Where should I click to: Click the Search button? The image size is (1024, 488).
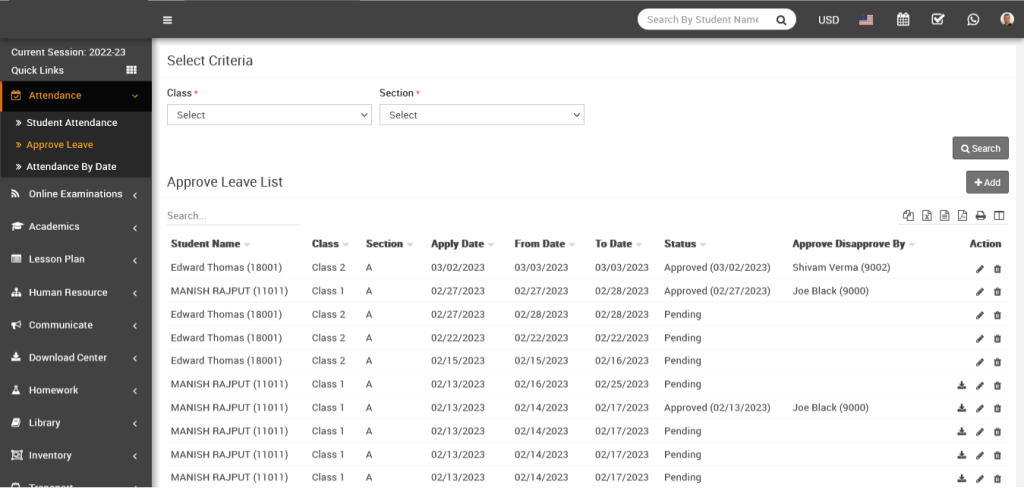pos(980,149)
